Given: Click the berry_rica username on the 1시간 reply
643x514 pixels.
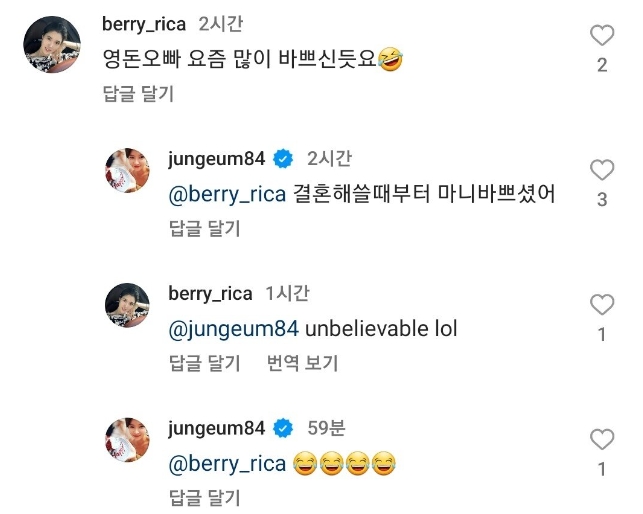Looking at the screenshot, I should click(x=211, y=294).
